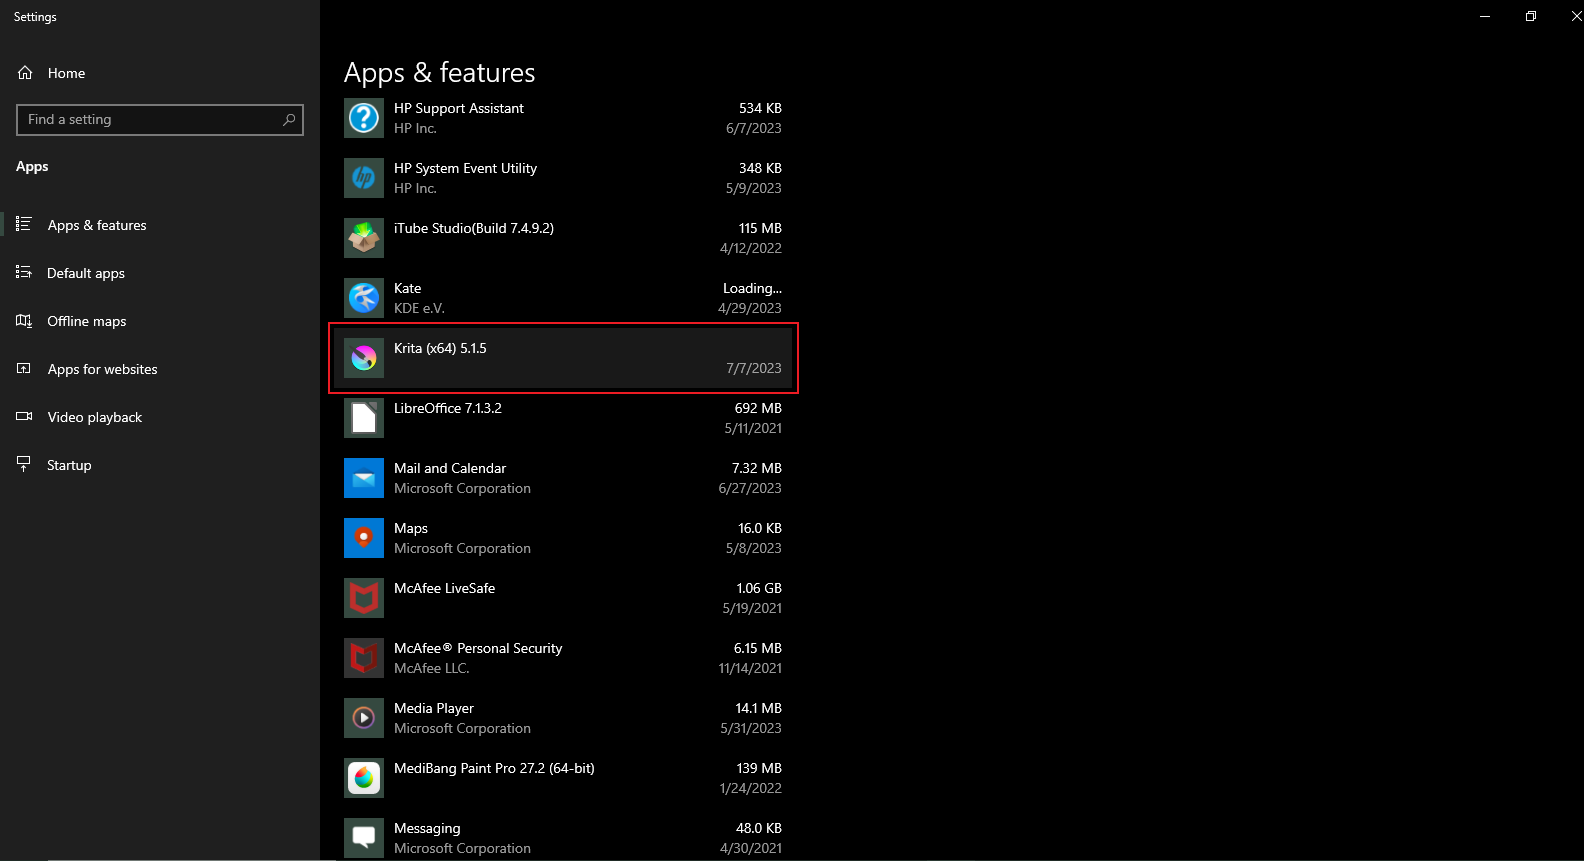Screen dimensions: 1584x861
Task: Click the search magnifier icon
Action: (x=289, y=120)
